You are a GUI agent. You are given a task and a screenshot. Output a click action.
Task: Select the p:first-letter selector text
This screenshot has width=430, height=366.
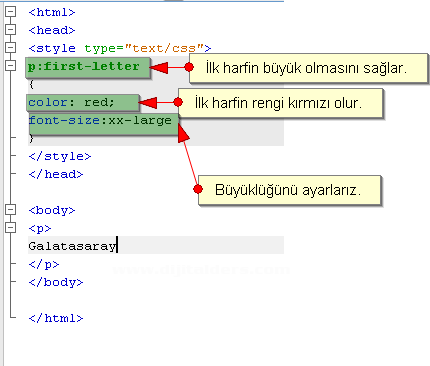84,66
